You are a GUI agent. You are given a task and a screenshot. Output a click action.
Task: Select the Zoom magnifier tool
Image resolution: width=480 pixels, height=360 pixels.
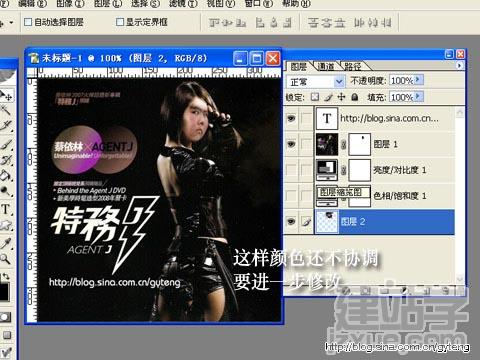5,258
